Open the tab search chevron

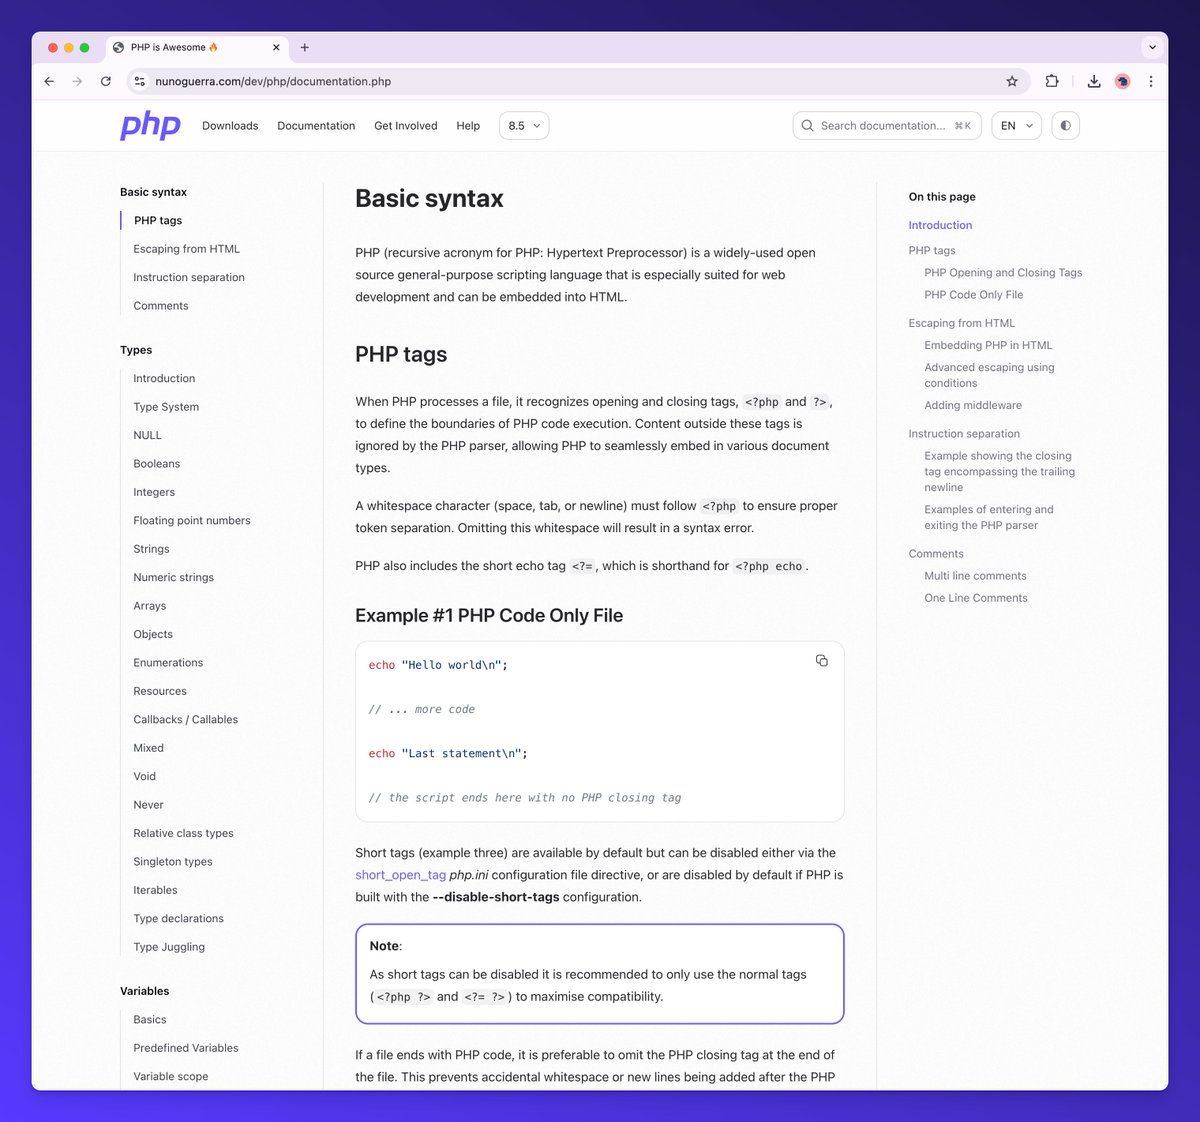(1152, 47)
